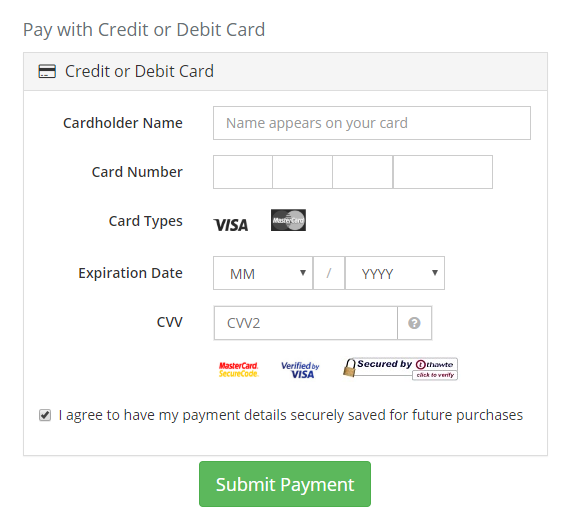
Task: Click the first Card Number box
Action: [x=243, y=172]
